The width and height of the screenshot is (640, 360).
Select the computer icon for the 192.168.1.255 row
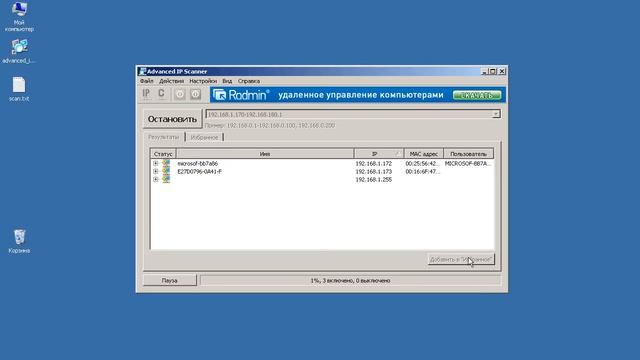pyautogui.click(x=166, y=179)
